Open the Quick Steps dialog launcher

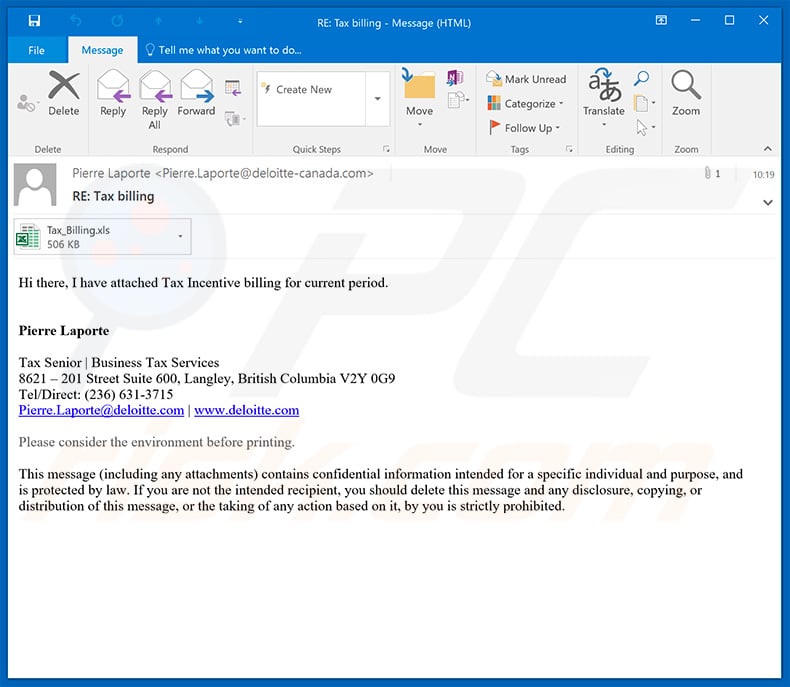386,149
